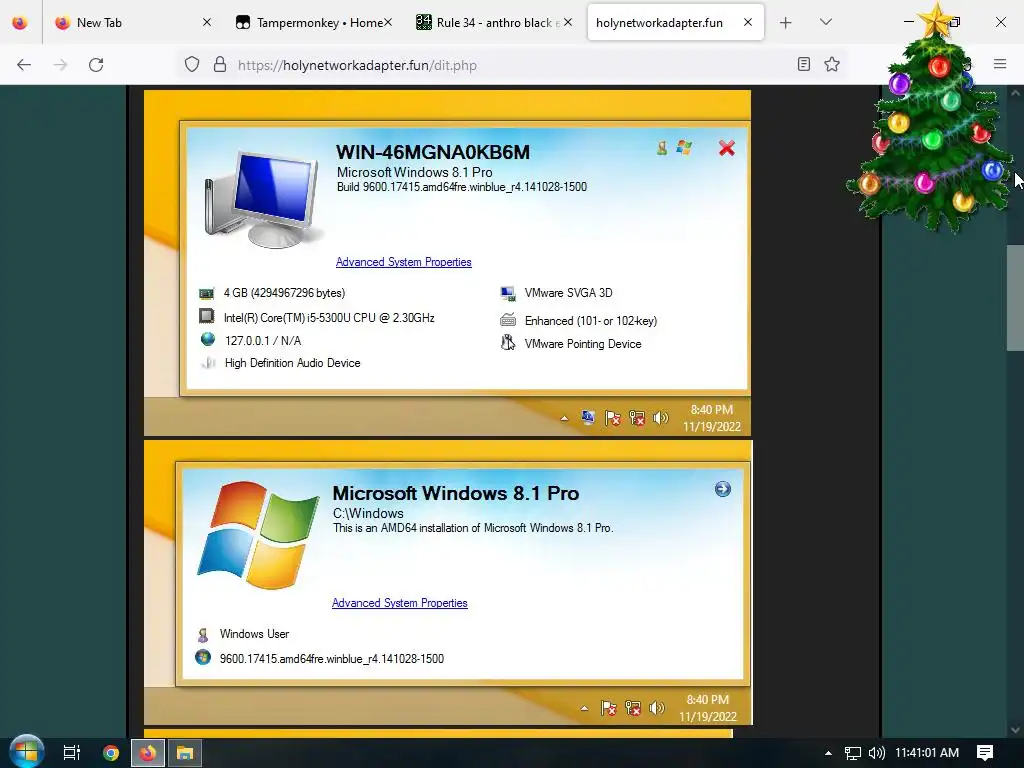The height and width of the screenshot is (768, 1024).
Task: Click the URL address bar field
Action: 509,65
